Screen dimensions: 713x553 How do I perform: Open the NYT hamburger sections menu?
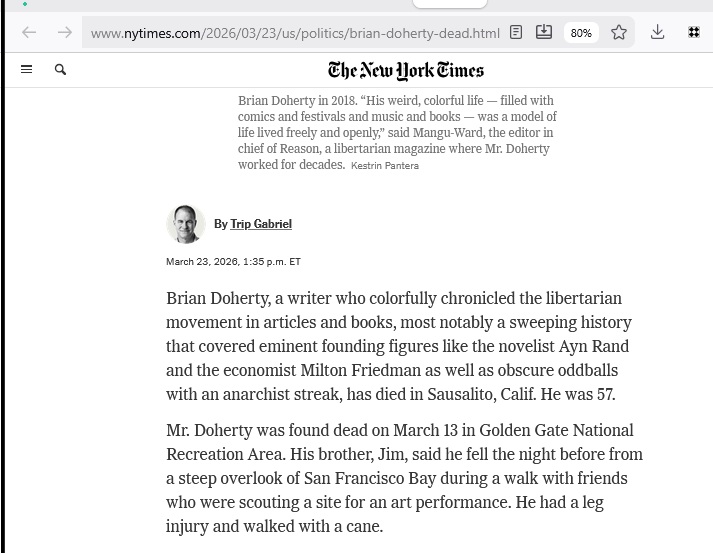(27, 70)
